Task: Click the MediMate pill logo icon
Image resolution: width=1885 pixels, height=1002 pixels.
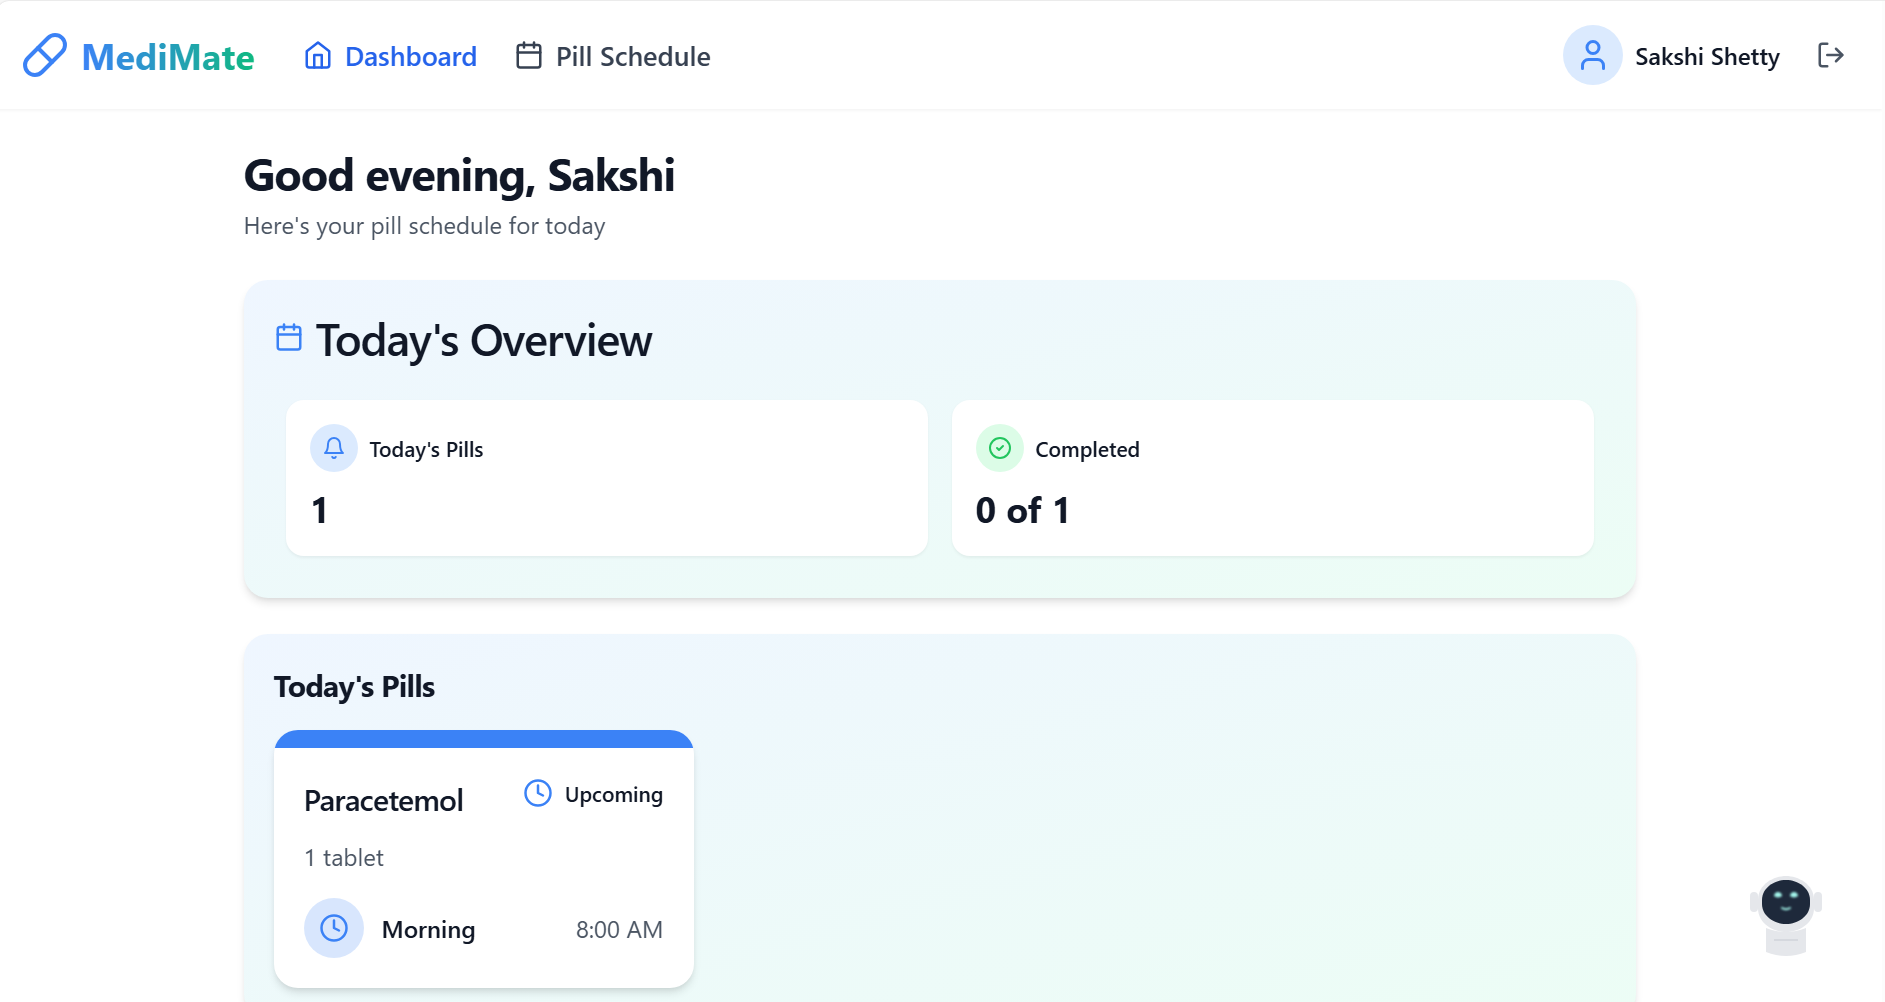Action: click(45, 56)
